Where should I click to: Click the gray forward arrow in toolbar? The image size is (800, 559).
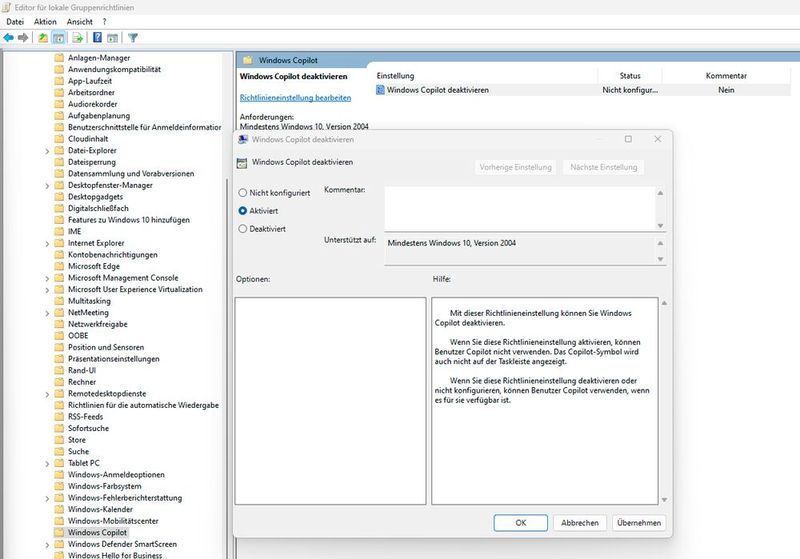(x=23, y=38)
